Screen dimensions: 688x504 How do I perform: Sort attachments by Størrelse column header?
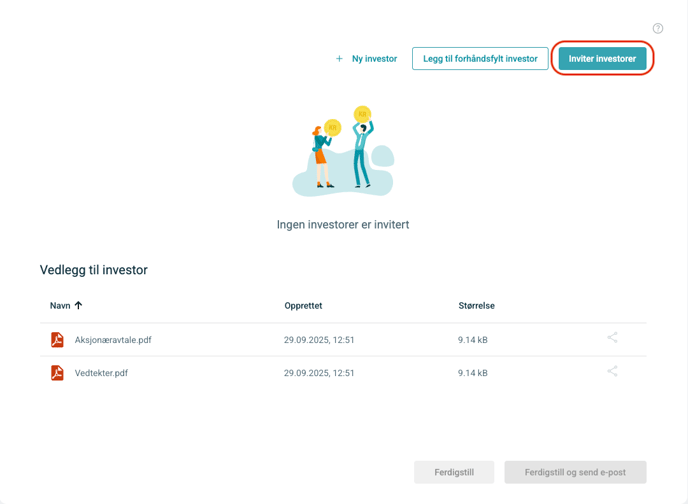pos(476,306)
